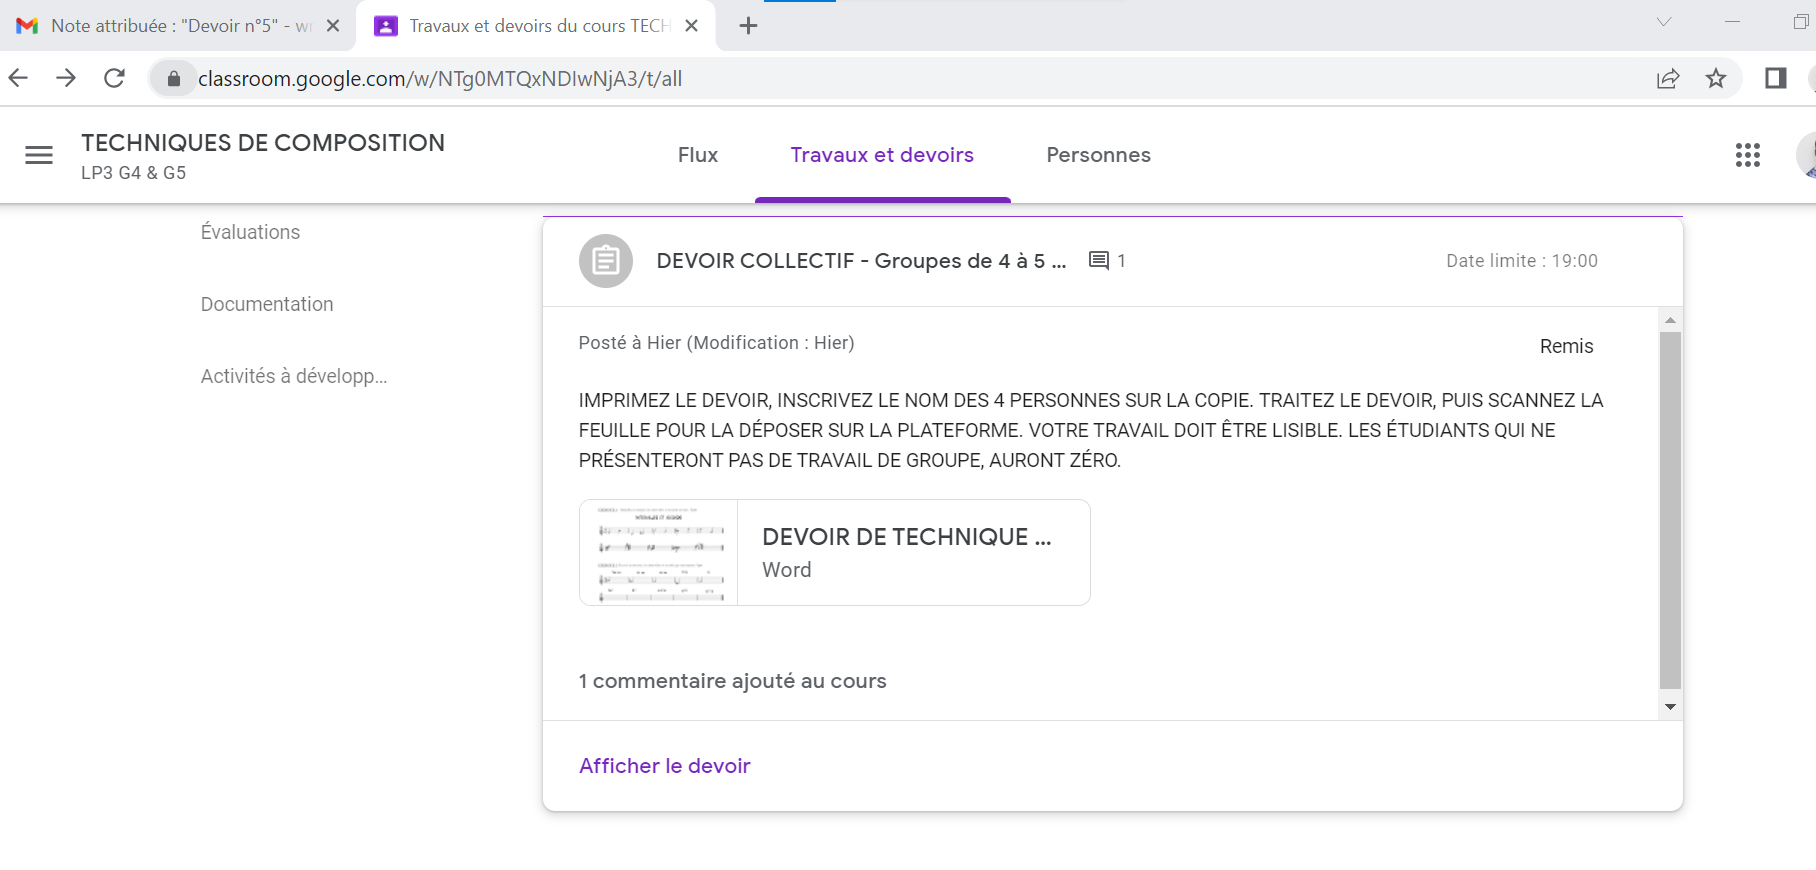Click the assignment clipboard icon

[606, 261]
